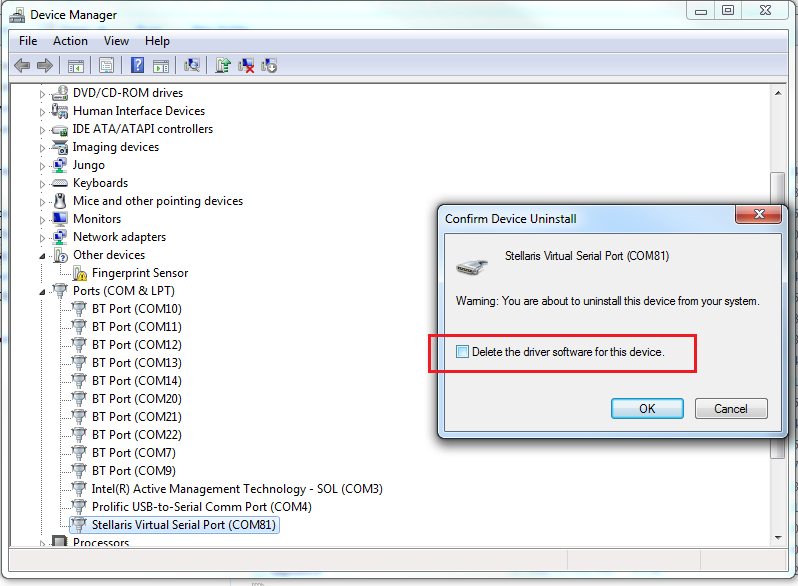Open the Help menu
The height and width of the screenshot is (586, 798).
click(157, 41)
